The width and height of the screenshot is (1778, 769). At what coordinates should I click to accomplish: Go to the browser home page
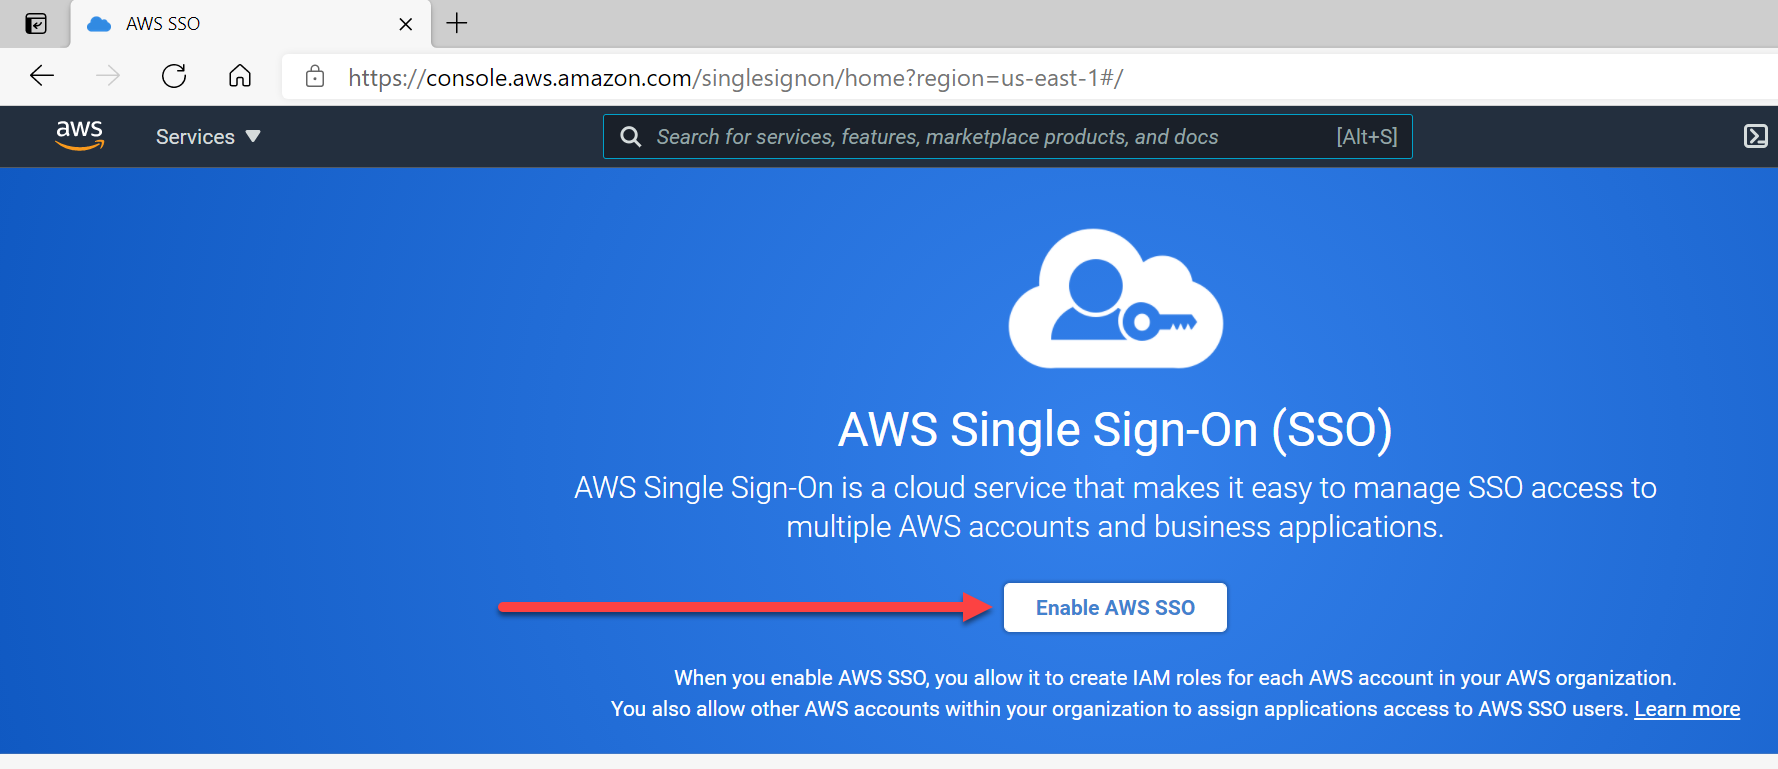240,76
